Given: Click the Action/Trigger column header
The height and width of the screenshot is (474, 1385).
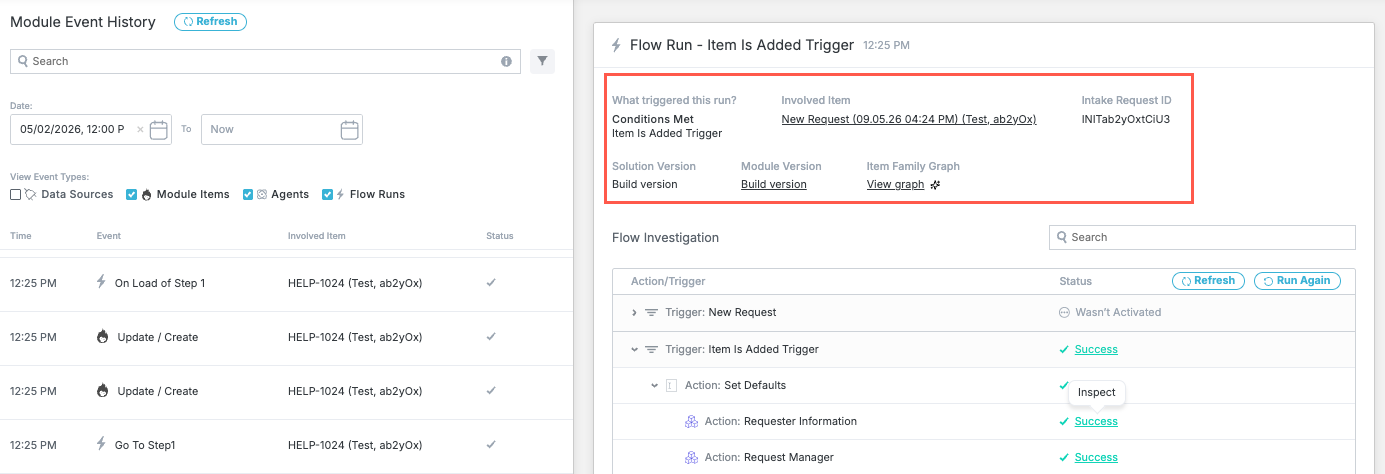Looking at the screenshot, I should point(668,281).
